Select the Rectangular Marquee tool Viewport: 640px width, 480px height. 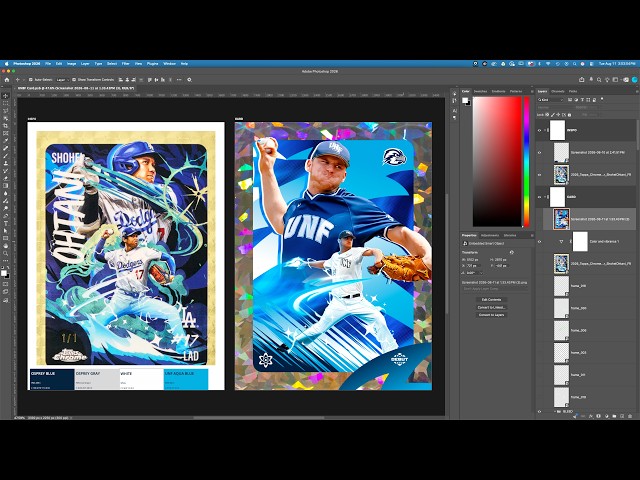click(x=5, y=103)
